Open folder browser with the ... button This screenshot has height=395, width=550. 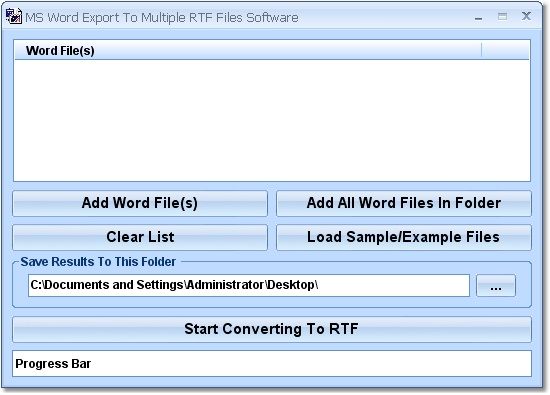pos(496,286)
